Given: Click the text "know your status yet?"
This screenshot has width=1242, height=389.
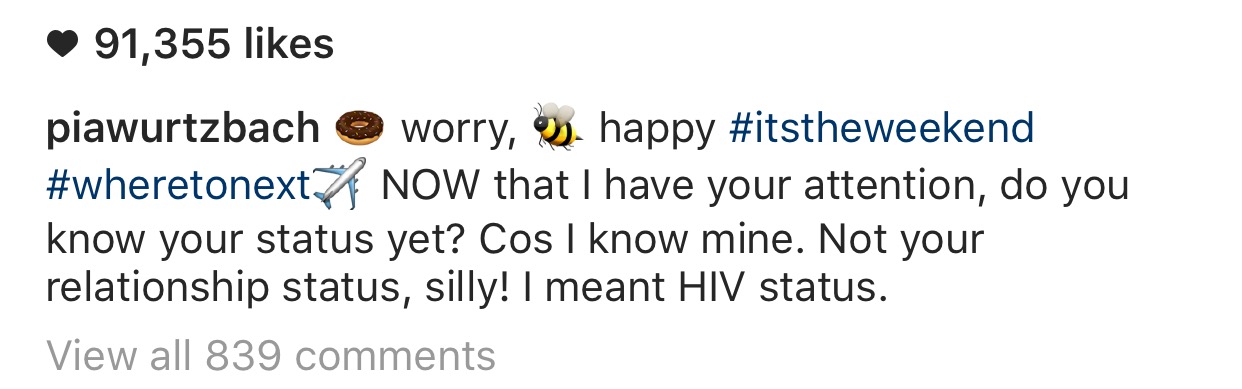Looking at the screenshot, I should point(257,241).
